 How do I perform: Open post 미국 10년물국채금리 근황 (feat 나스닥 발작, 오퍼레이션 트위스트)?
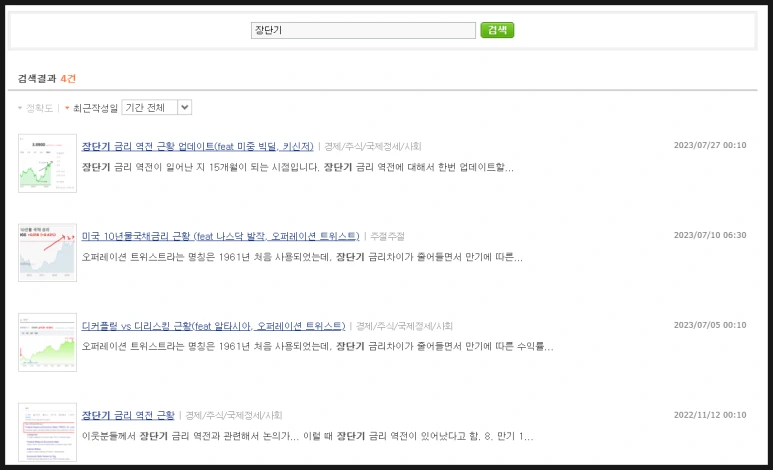[220, 236]
